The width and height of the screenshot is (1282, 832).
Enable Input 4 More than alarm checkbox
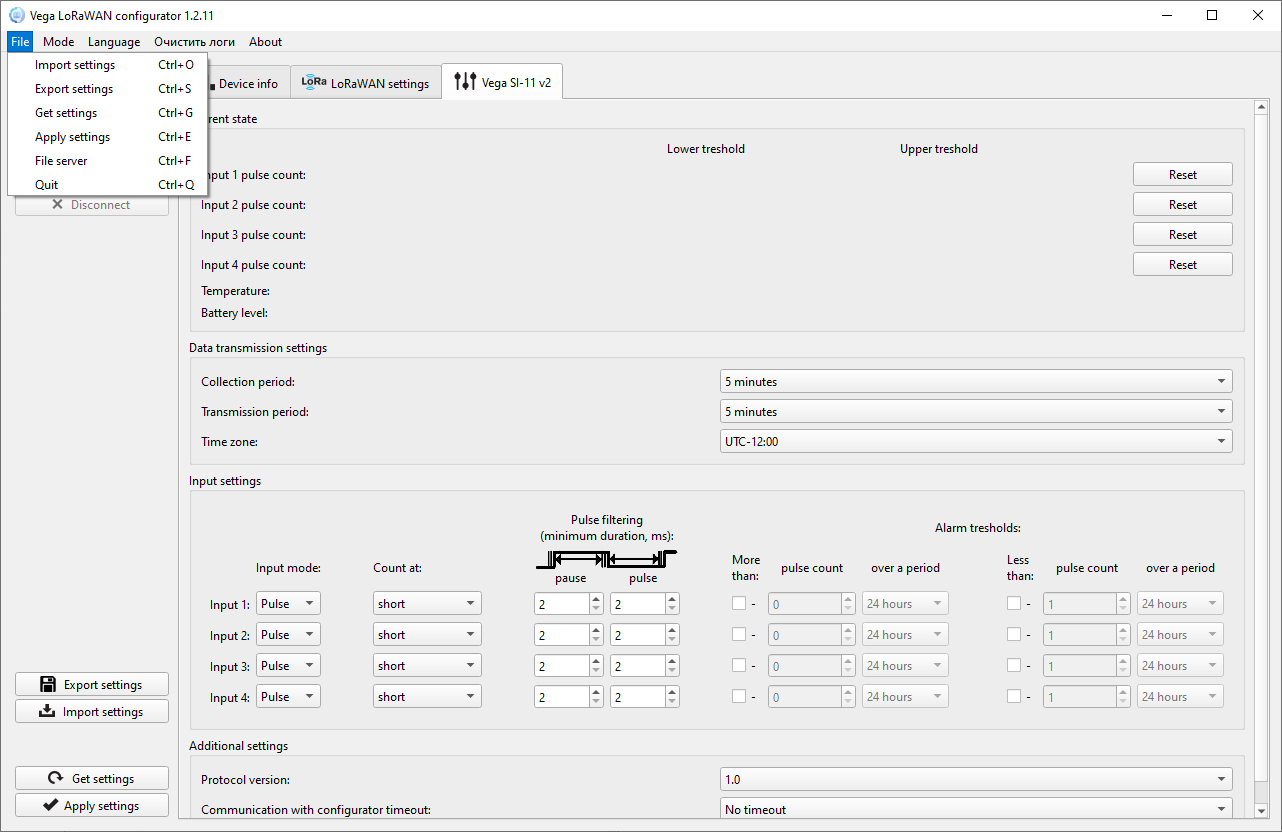click(739, 697)
